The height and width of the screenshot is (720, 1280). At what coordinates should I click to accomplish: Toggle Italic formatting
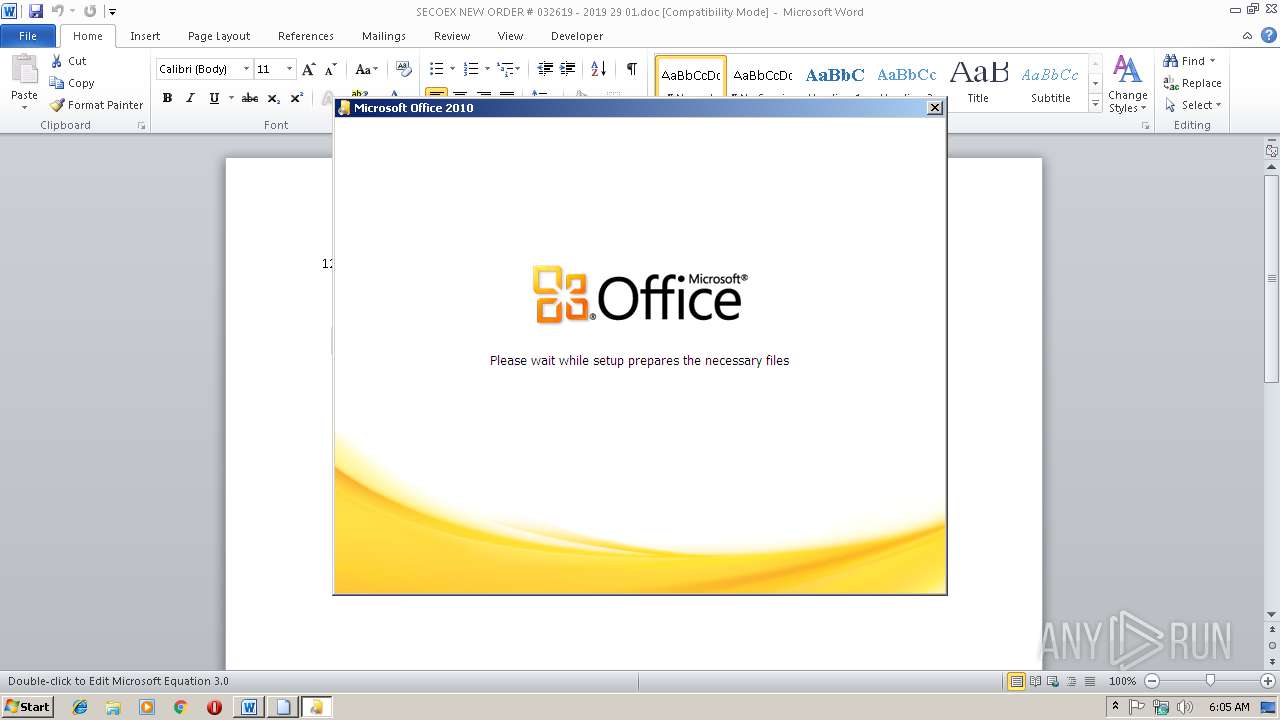(x=190, y=98)
